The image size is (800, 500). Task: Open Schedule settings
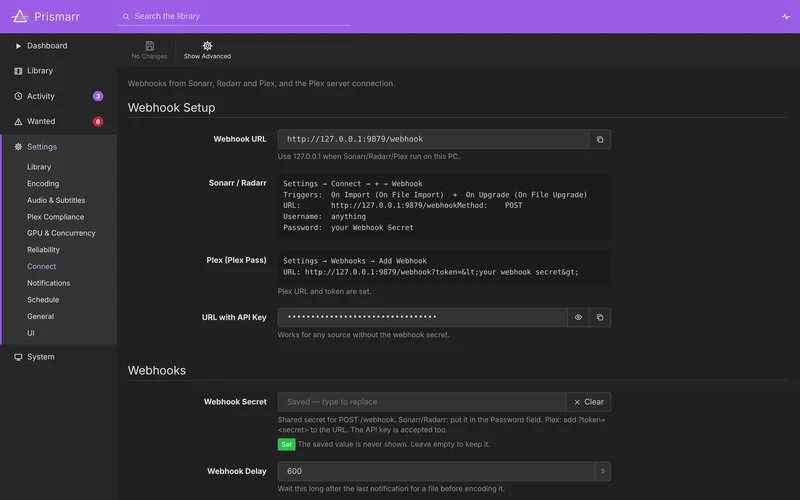click(x=43, y=300)
